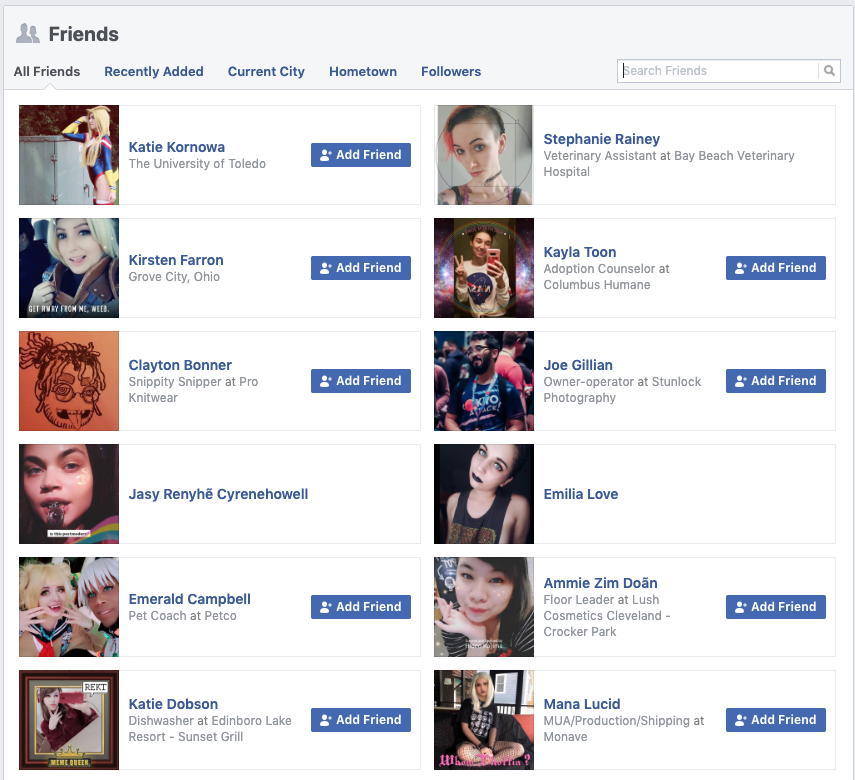
Task: Click 'Adoption Counselor at Columbus Humane' text
Action: [x=606, y=277]
